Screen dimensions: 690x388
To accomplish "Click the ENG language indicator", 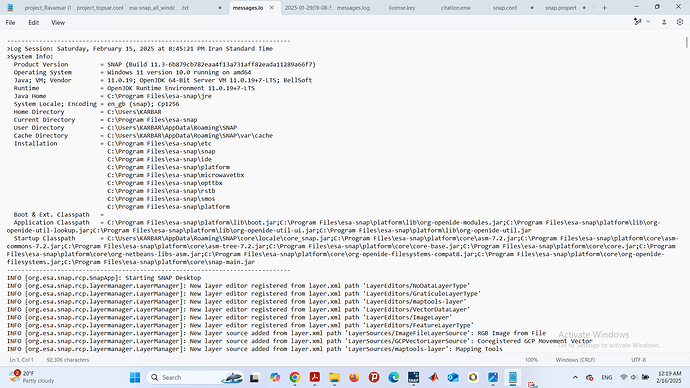I will coord(607,377).
